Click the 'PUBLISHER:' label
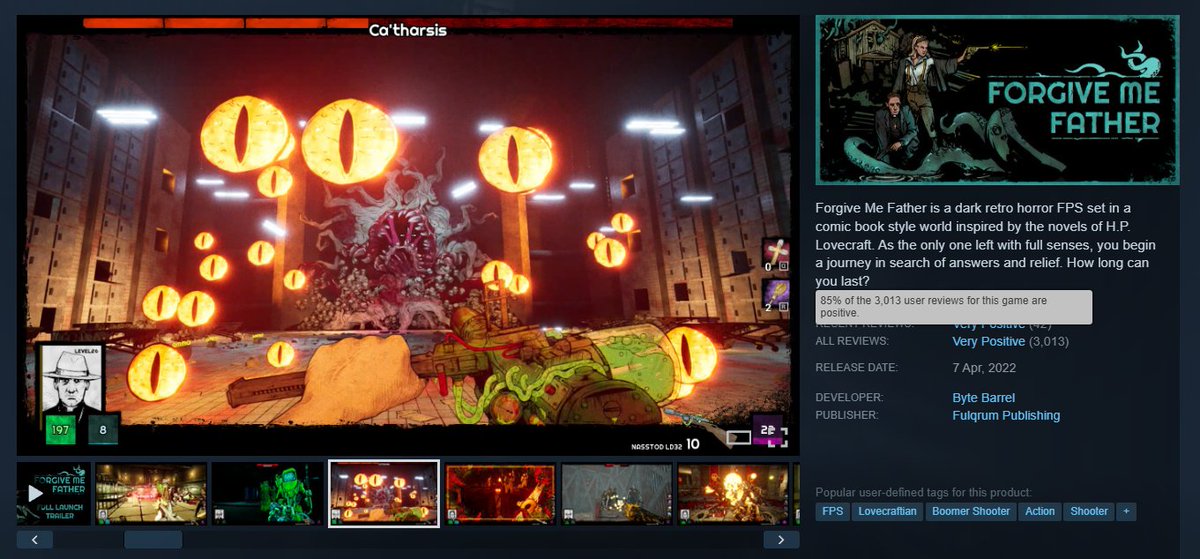This screenshot has width=1200, height=559. (x=848, y=416)
